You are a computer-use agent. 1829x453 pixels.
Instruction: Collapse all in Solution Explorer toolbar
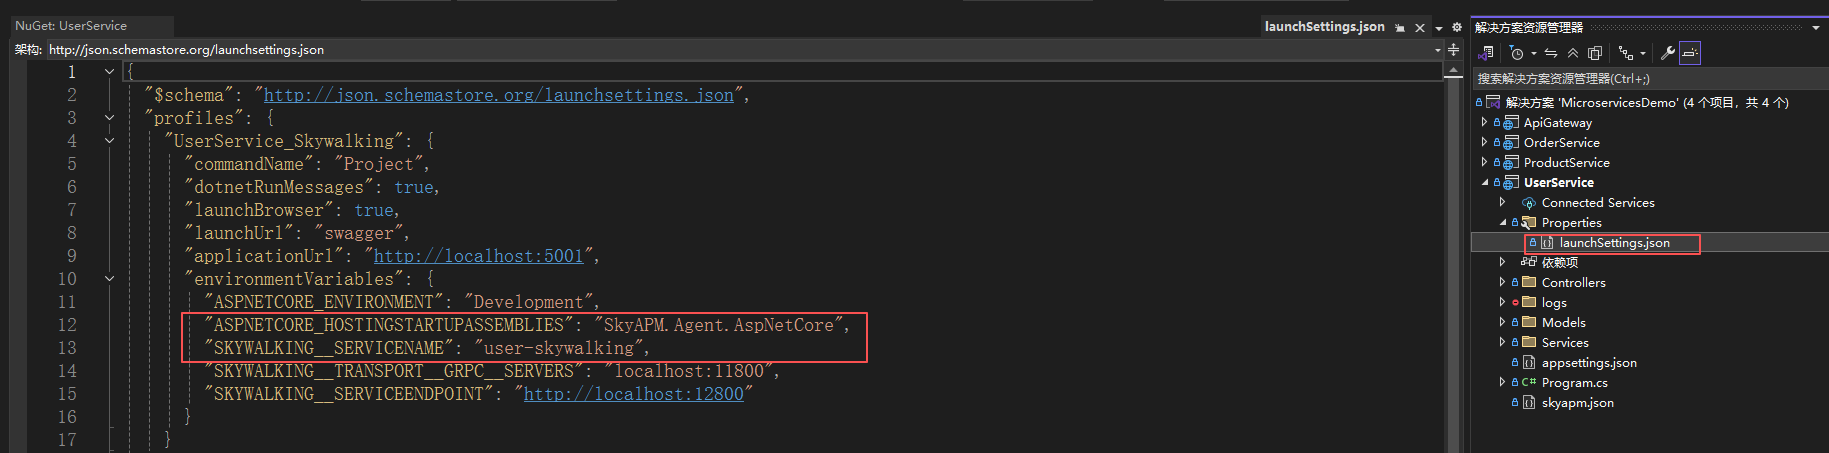pos(1573,53)
